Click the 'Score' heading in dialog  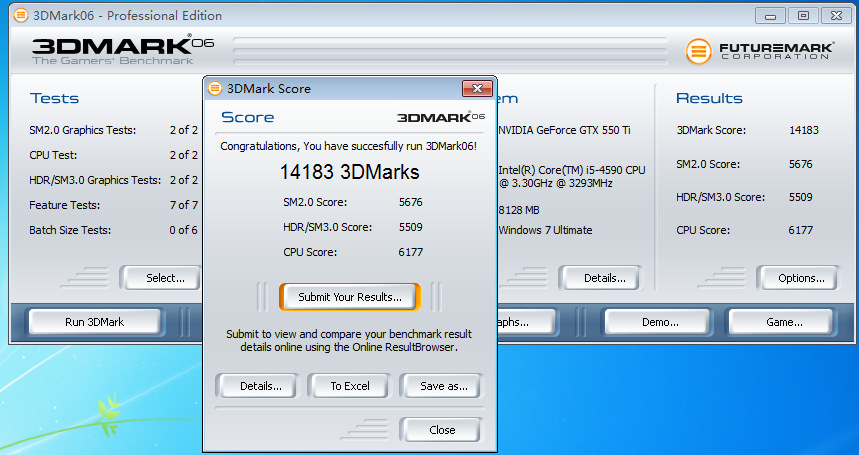(248, 117)
